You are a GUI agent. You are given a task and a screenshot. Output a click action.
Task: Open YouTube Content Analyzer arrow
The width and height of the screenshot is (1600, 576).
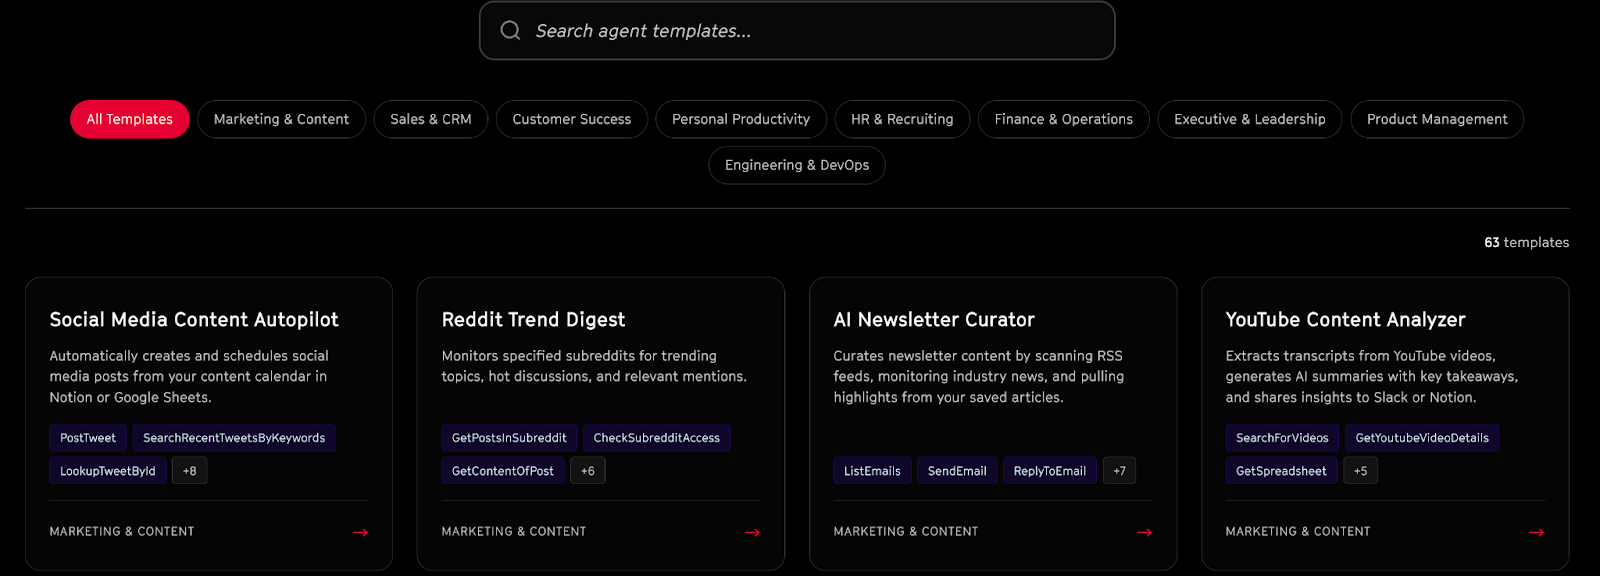coord(1537,532)
